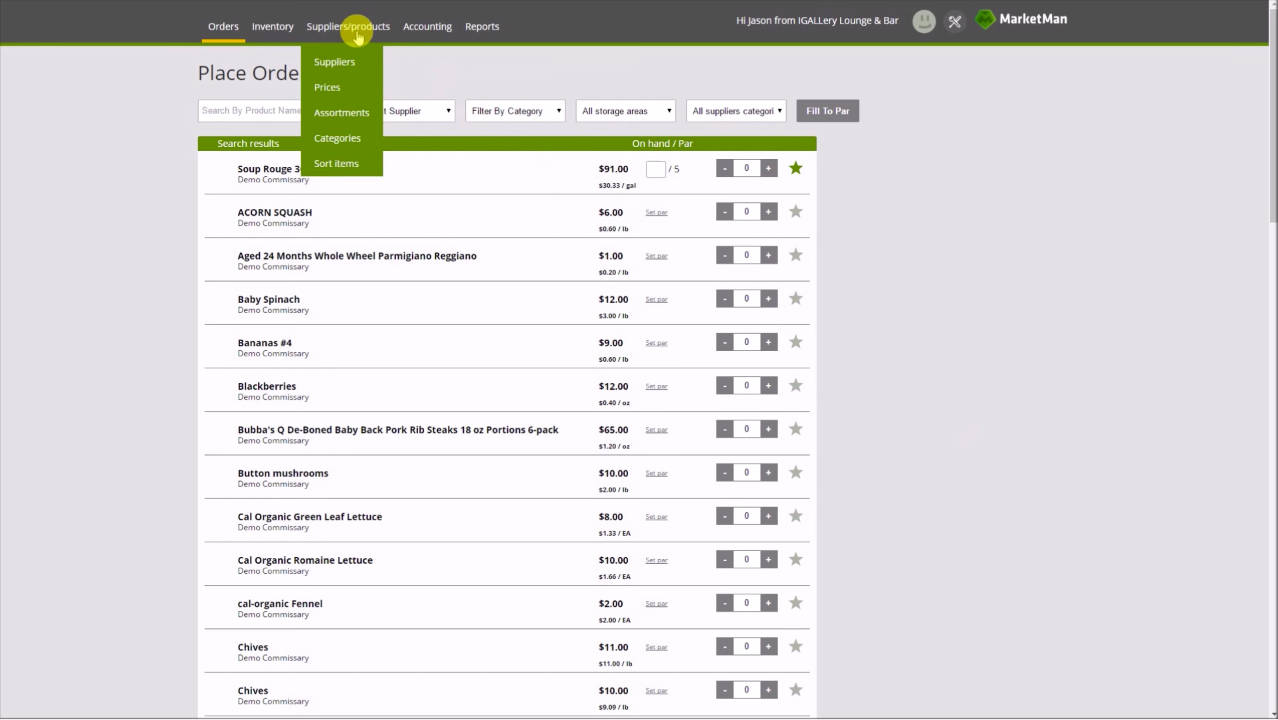Expand the All storage areas dropdown

625,111
